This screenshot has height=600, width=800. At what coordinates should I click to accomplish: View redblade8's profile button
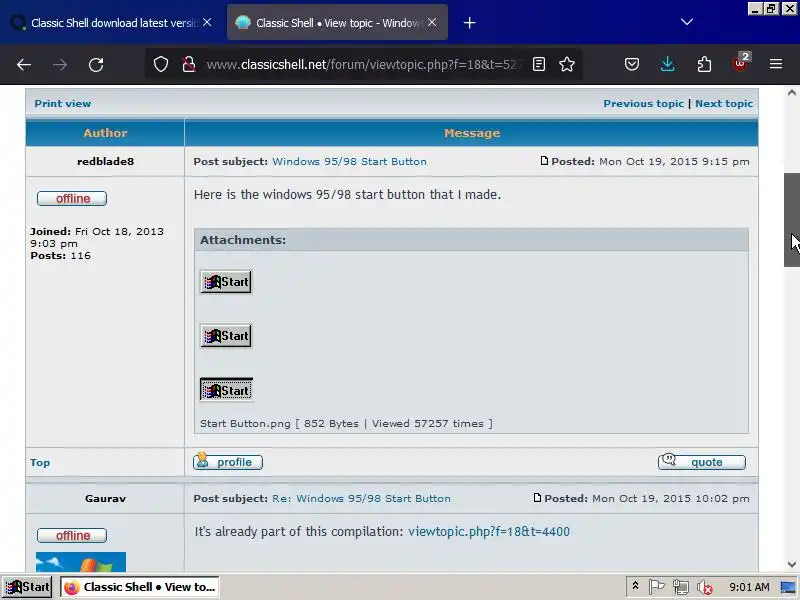click(228, 462)
